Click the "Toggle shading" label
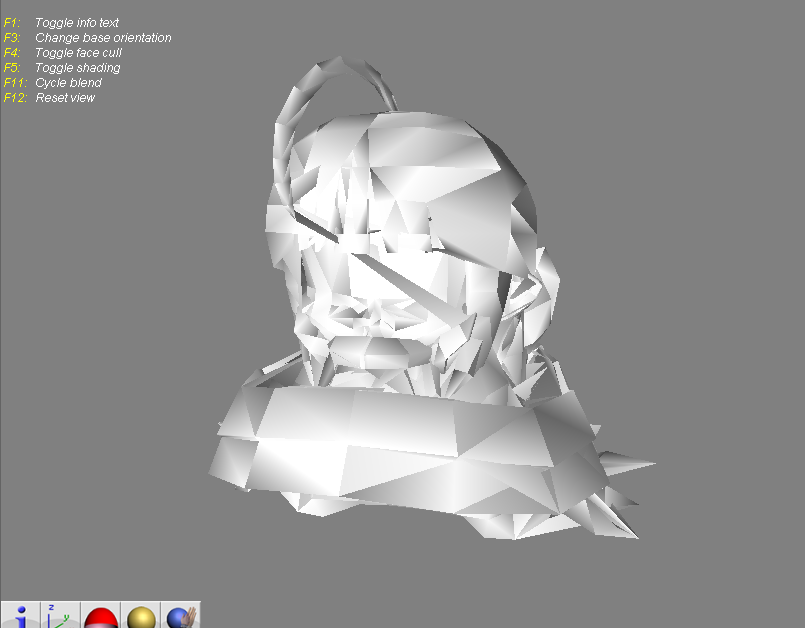 [x=77, y=67]
